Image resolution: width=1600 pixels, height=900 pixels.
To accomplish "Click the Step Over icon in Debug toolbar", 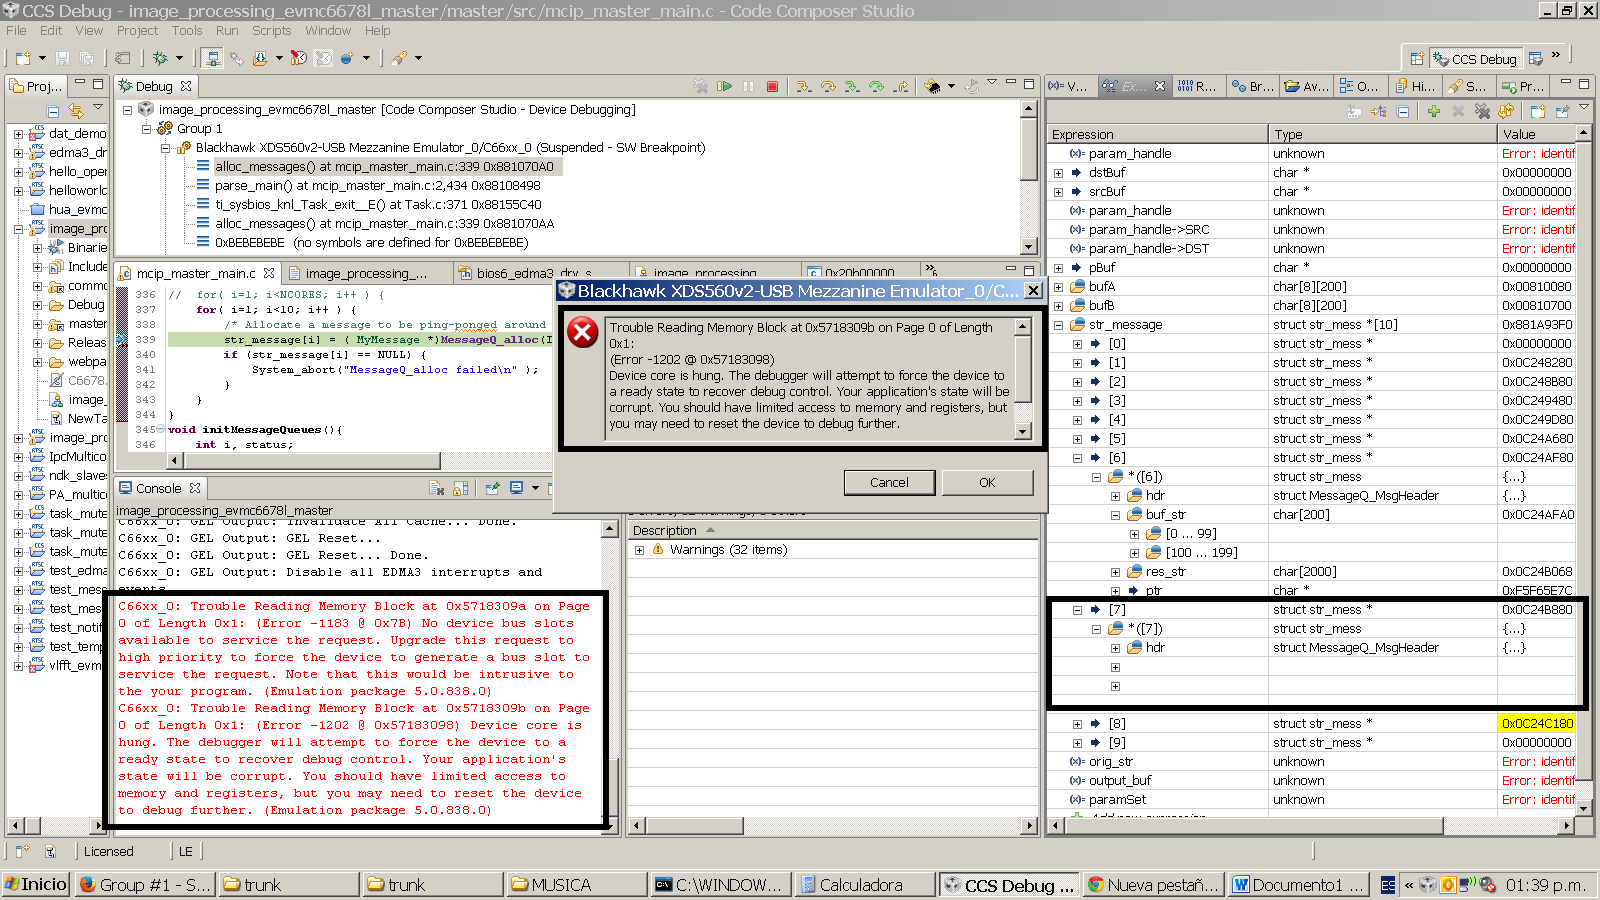I will pyautogui.click(x=828, y=87).
